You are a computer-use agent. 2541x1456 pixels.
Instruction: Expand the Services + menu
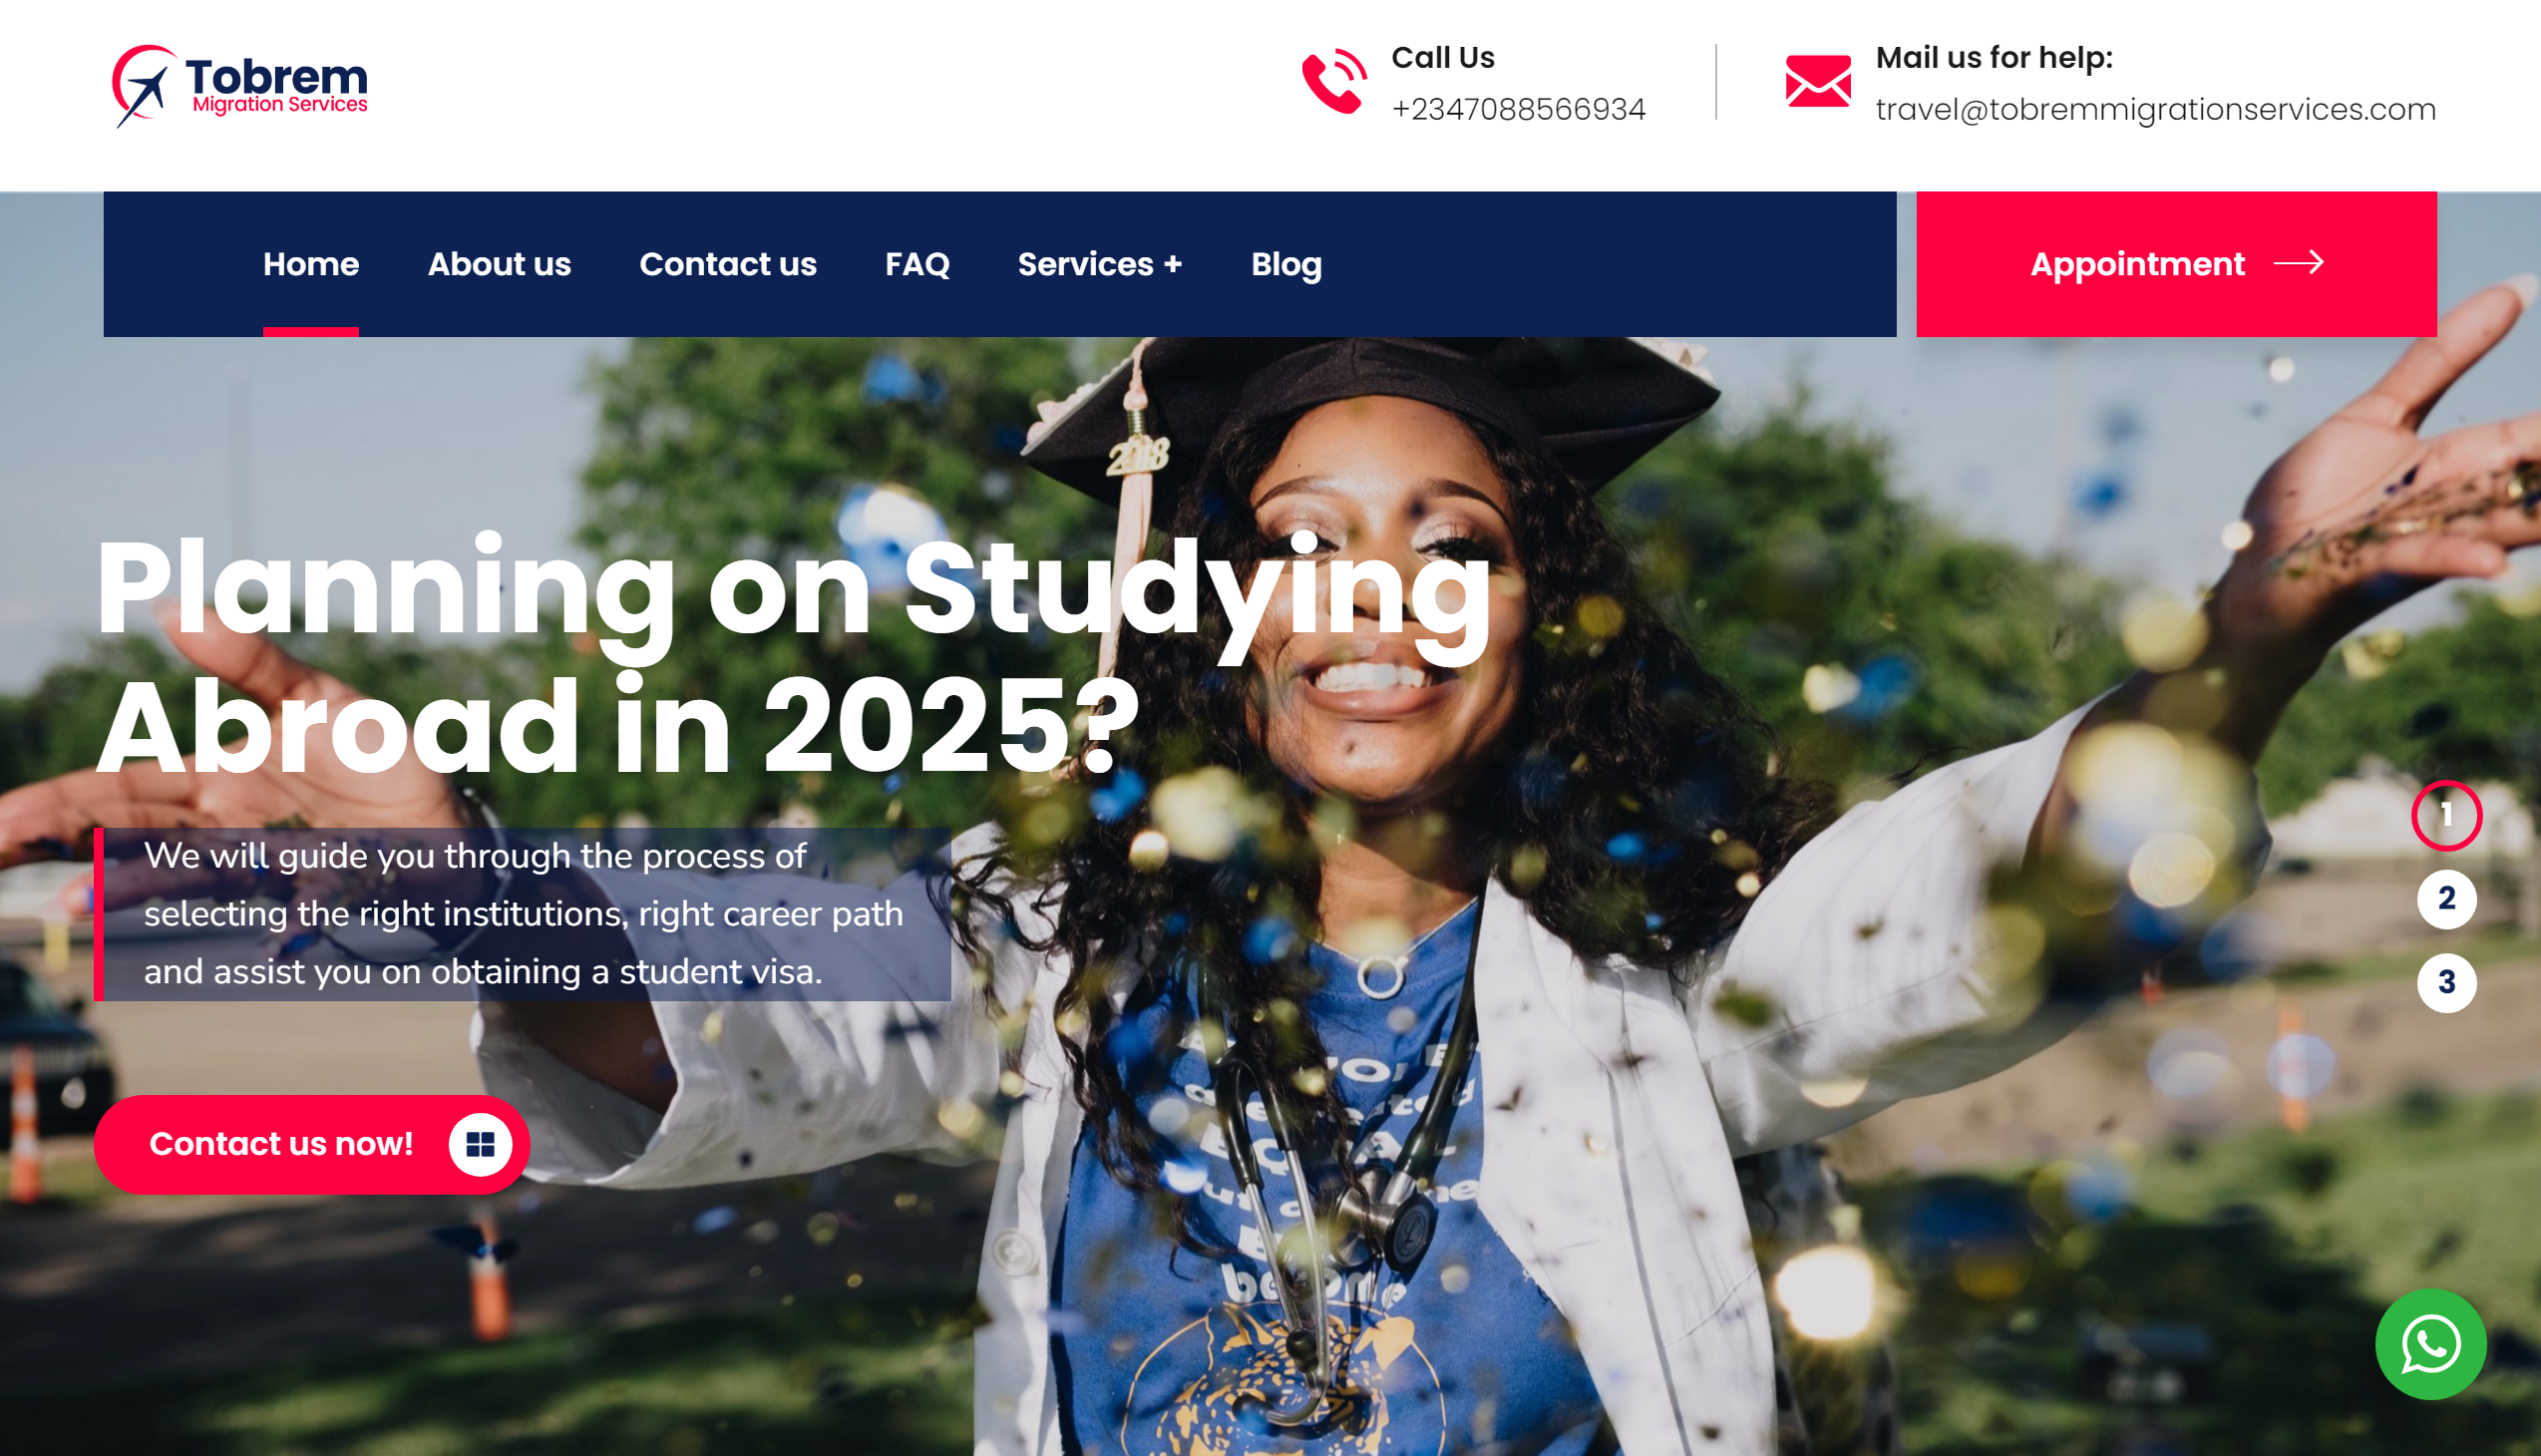click(1099, 264)
